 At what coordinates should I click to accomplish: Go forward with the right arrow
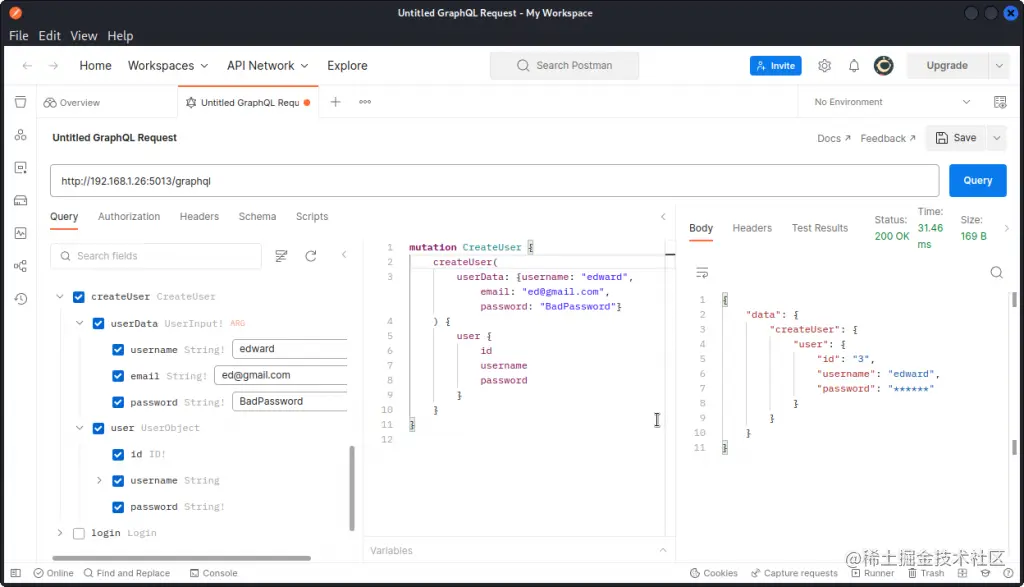pyautogui.click(x=54, y=65)
